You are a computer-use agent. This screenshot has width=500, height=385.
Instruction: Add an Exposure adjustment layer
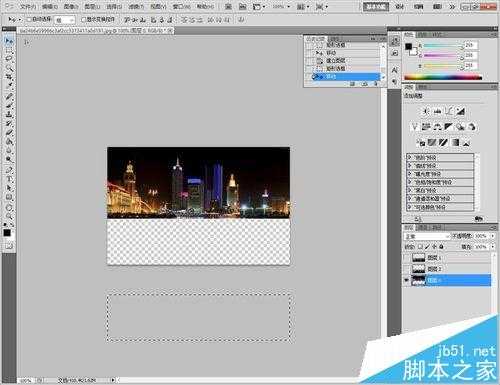pos(461,111)
